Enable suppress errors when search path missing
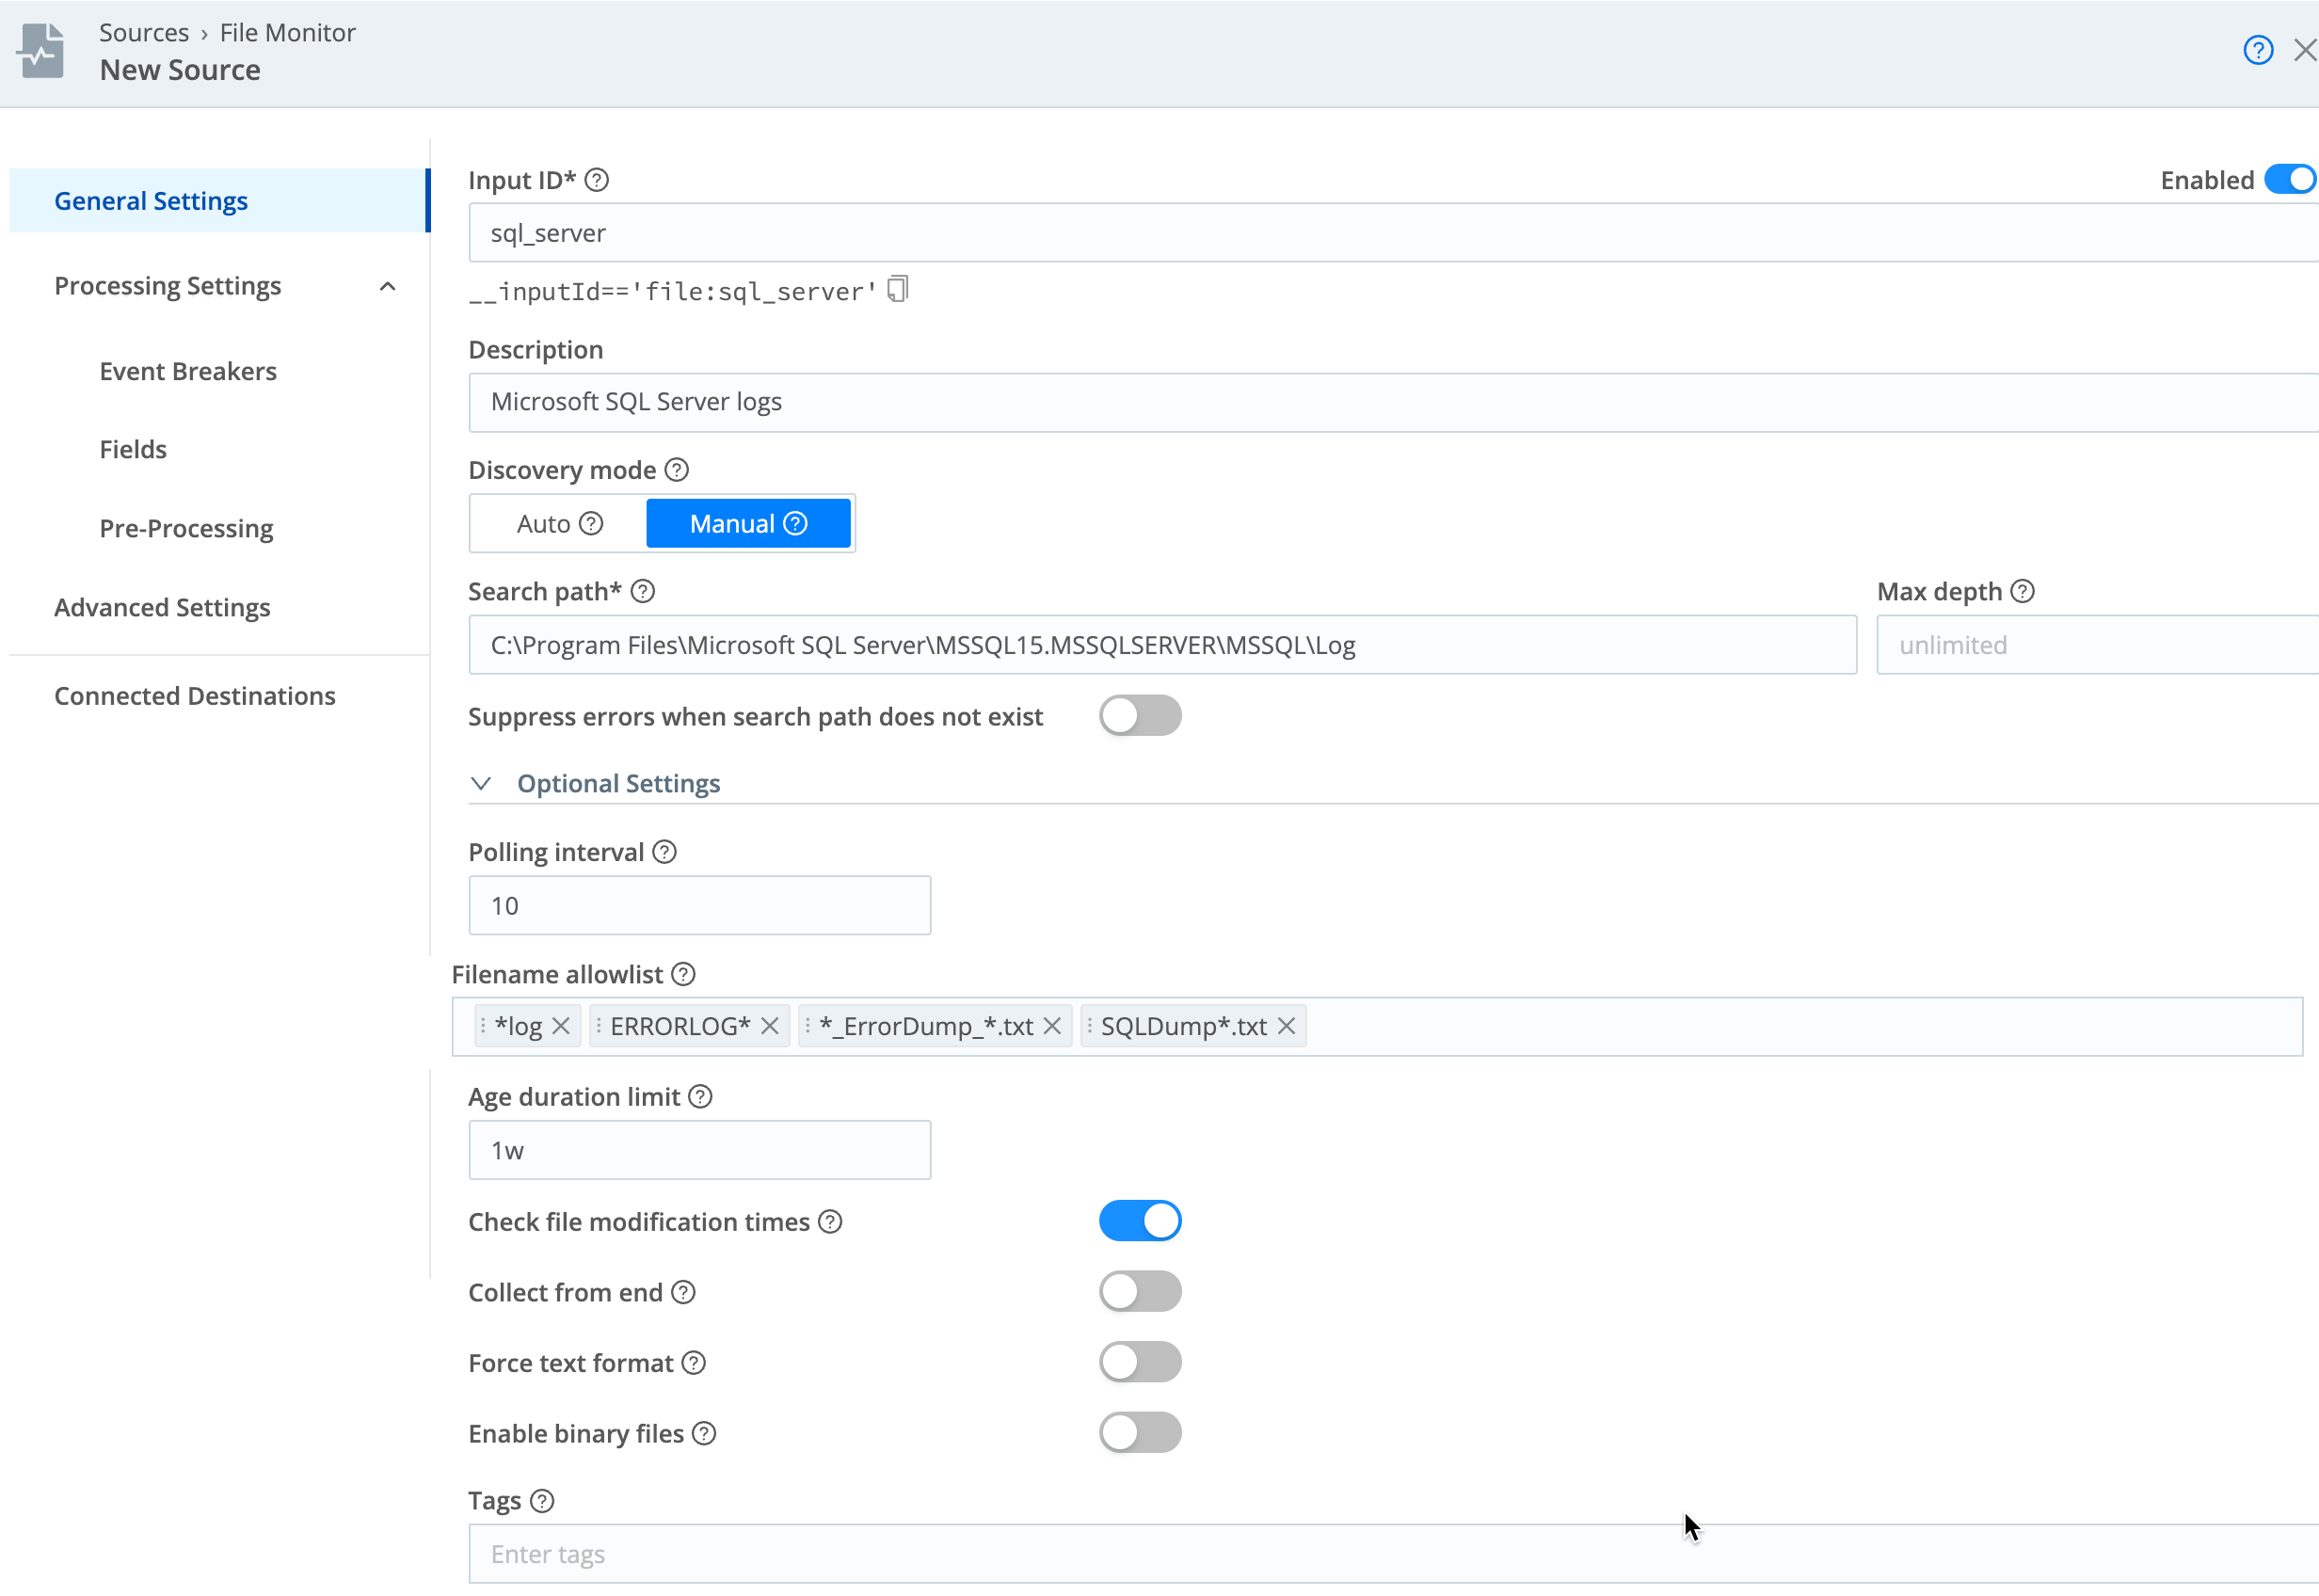2319x1596 pixels. pos(1140,715)
